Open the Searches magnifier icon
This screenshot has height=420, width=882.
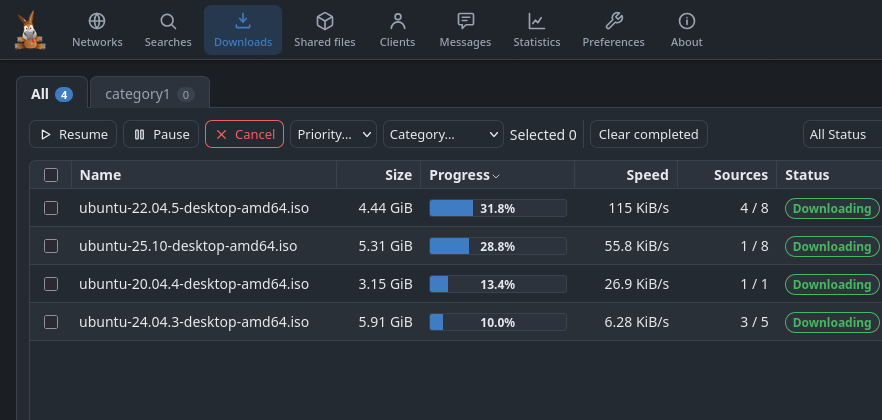(x=168, y=21)
